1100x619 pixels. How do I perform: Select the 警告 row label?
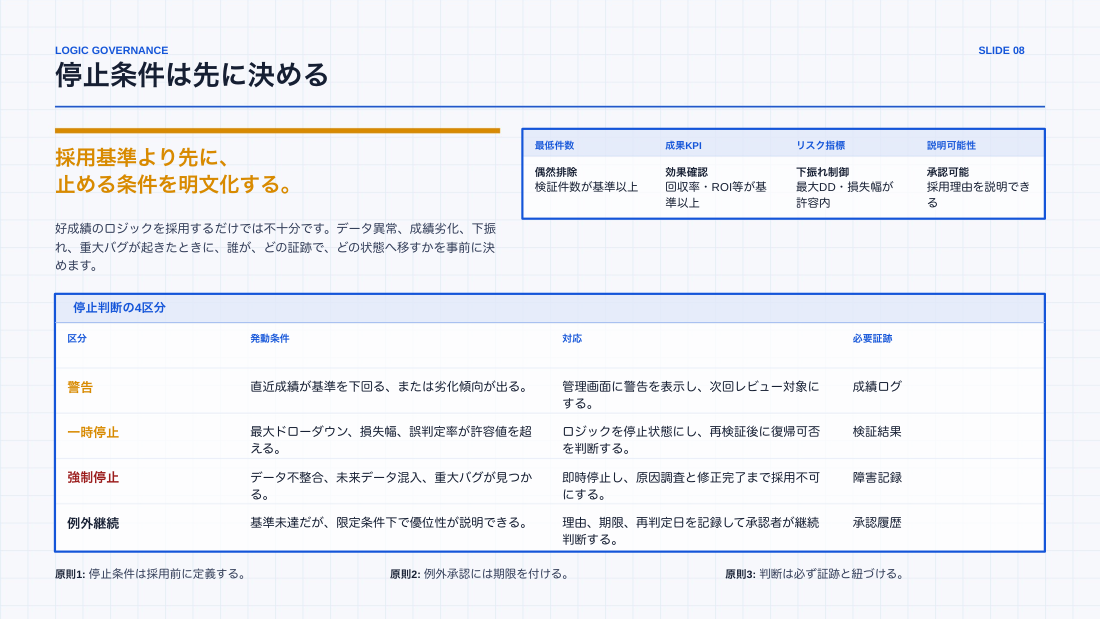tap(80, 387)
